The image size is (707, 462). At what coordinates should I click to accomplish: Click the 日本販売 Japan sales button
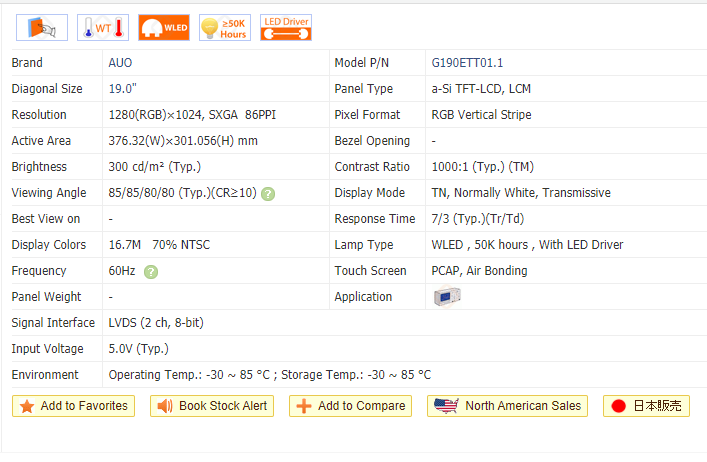point(646,406)
